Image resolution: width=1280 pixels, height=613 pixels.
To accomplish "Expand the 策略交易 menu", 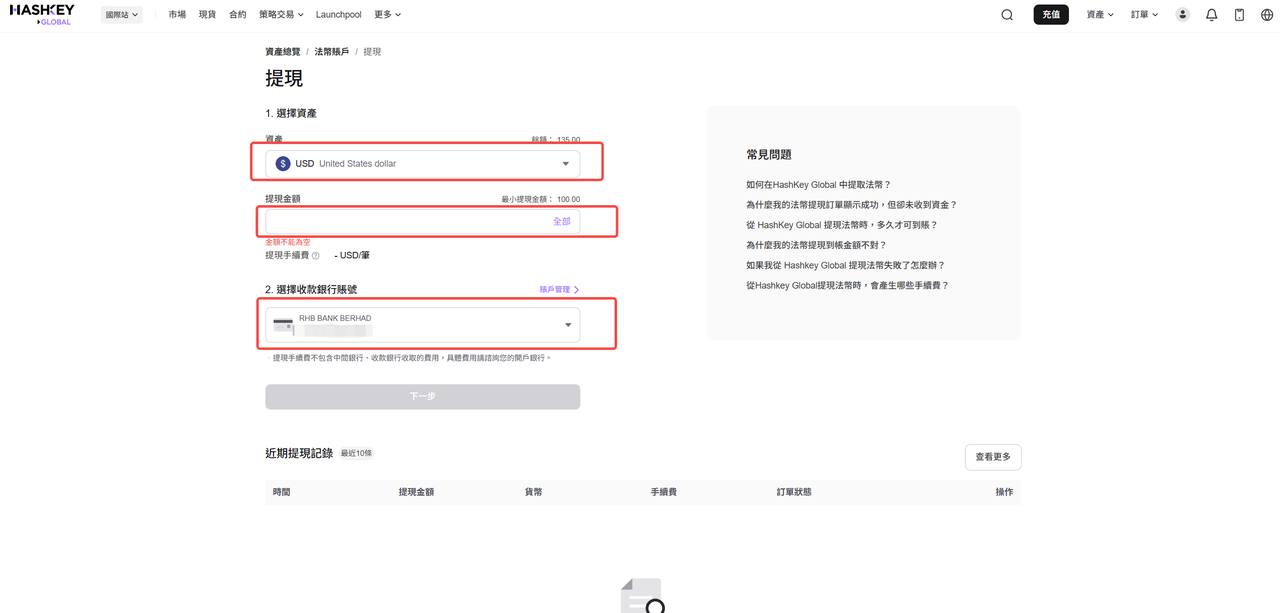I will point(281,15).
